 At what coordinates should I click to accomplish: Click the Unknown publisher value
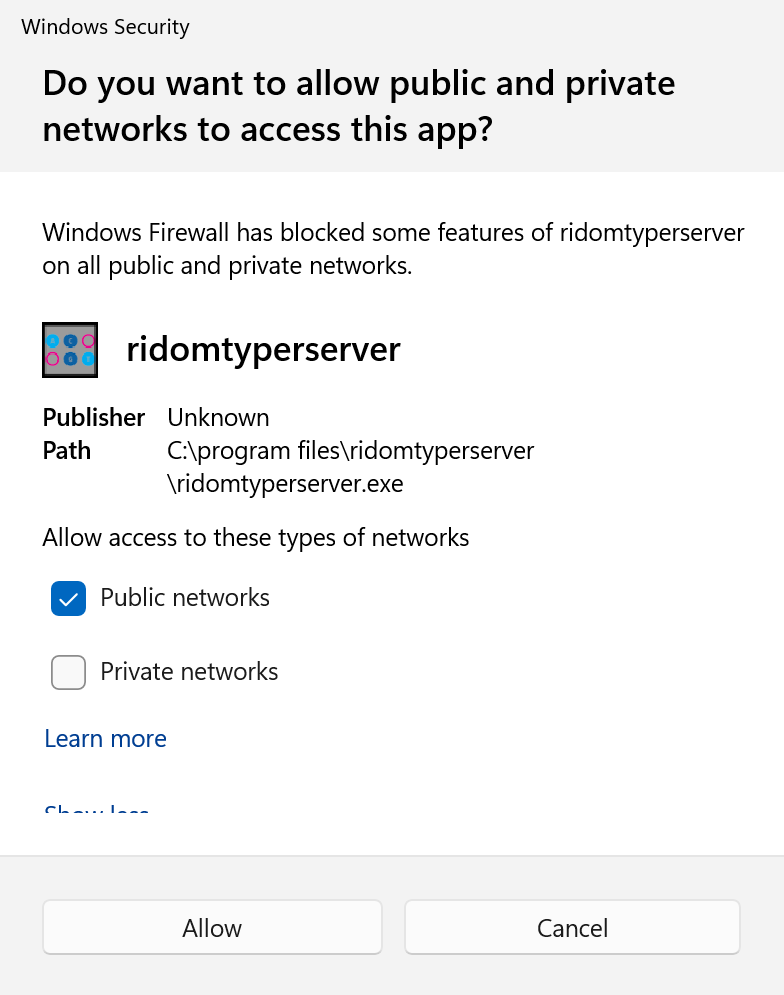click(218, 417)
